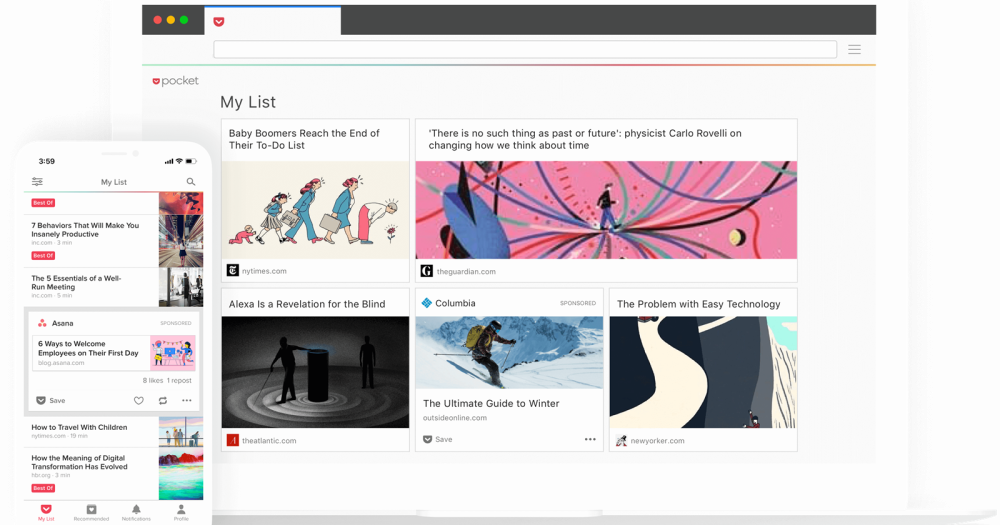Viewport: 1000px width, 525px height.
Task: Click the Guardian source icon
Action: pos(427,271)
